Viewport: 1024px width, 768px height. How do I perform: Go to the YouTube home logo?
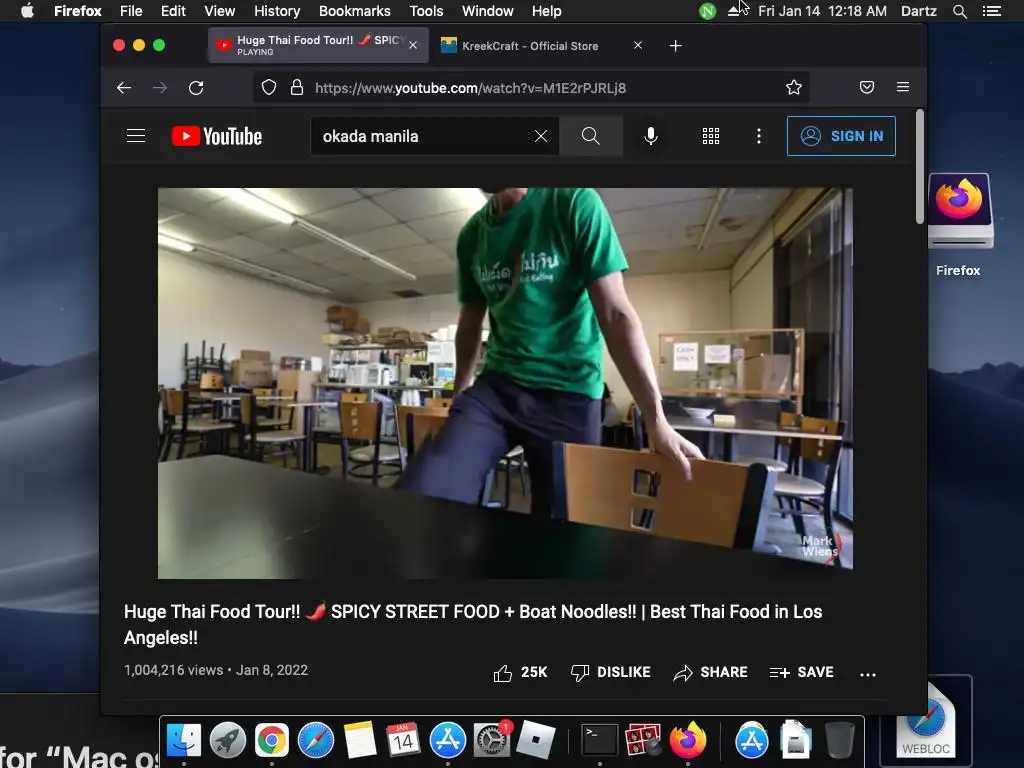pos(217,136)
